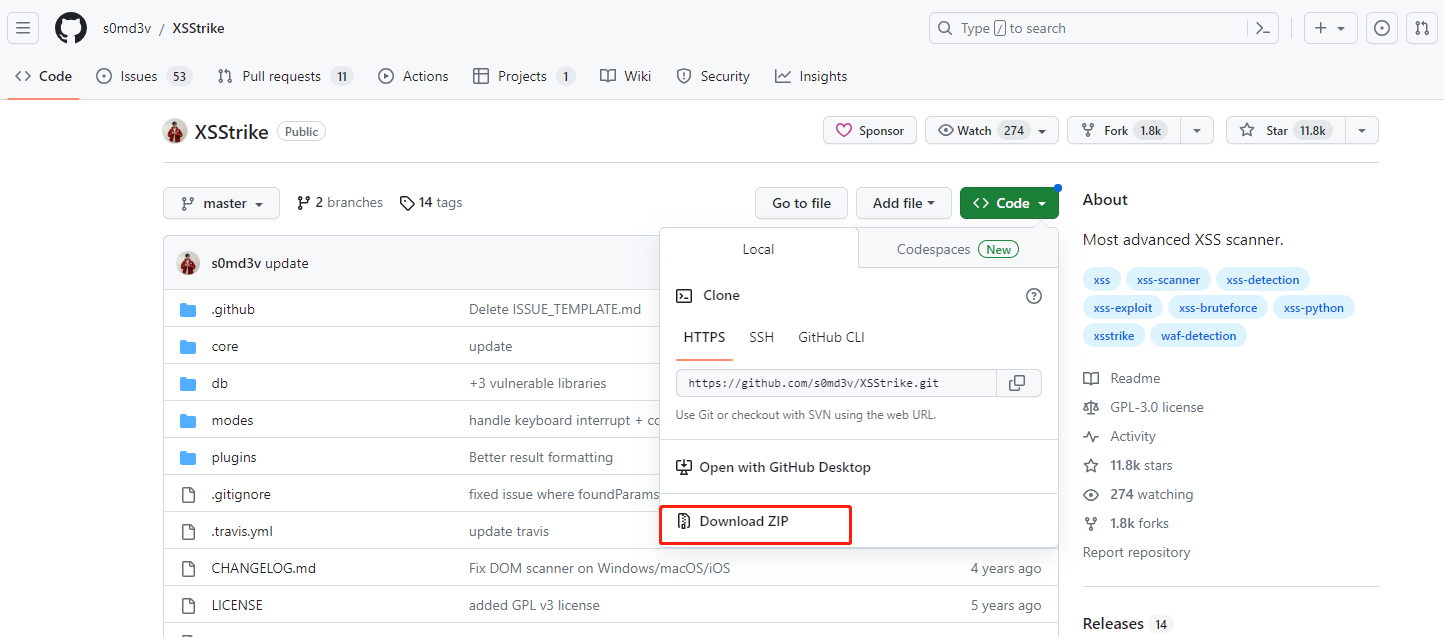
Task: Open the issues inbox icon in the header
Action: coord(1382,28)
